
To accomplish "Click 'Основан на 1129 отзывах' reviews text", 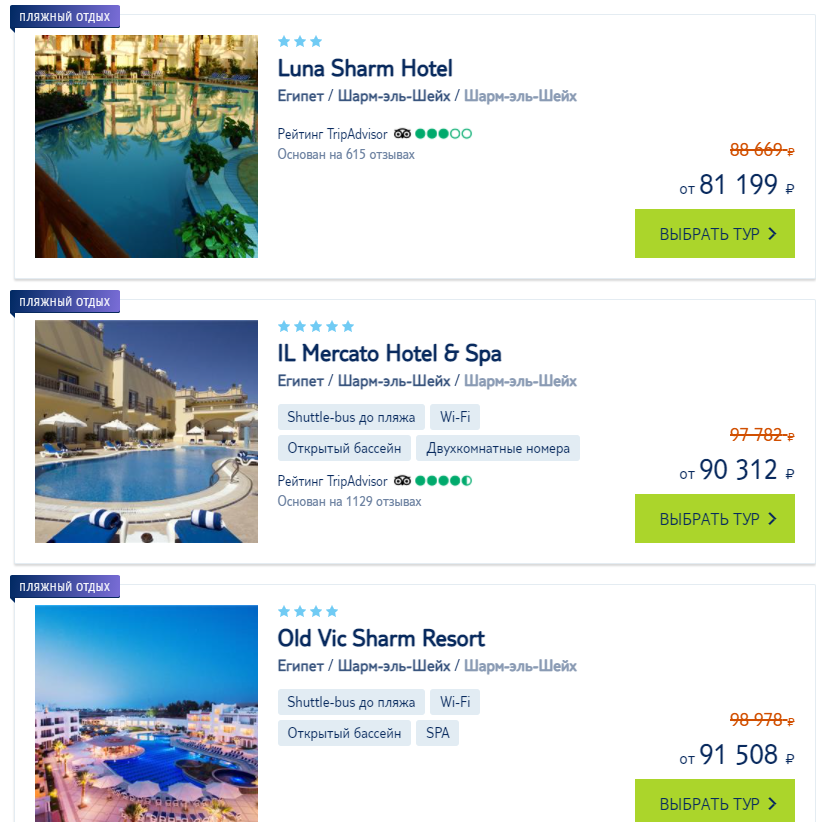I will point(349,501).
